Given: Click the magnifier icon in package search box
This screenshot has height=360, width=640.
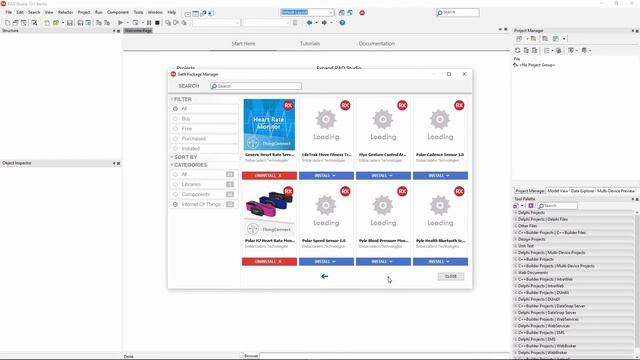Looking at the screenshot, I should click(214, 86).
